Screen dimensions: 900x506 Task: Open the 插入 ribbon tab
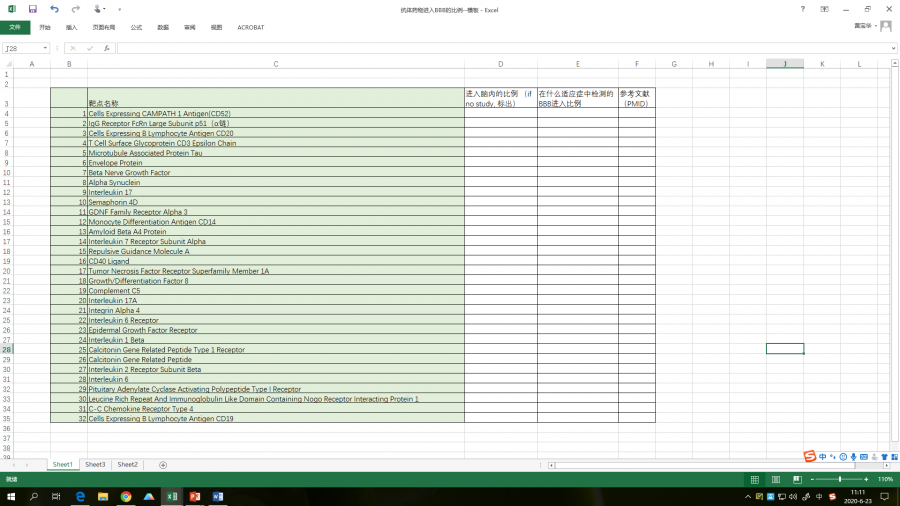(71, 27)
